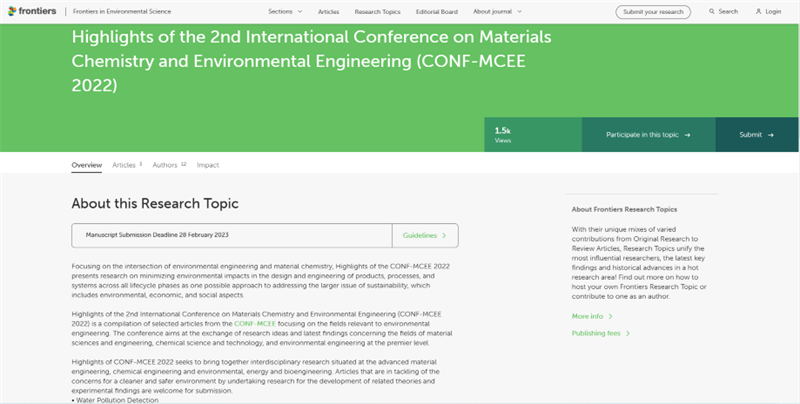This screenshot has height=404, width=800.
Task: Click the arrow icon on Participate button
Action: point(687,135)
